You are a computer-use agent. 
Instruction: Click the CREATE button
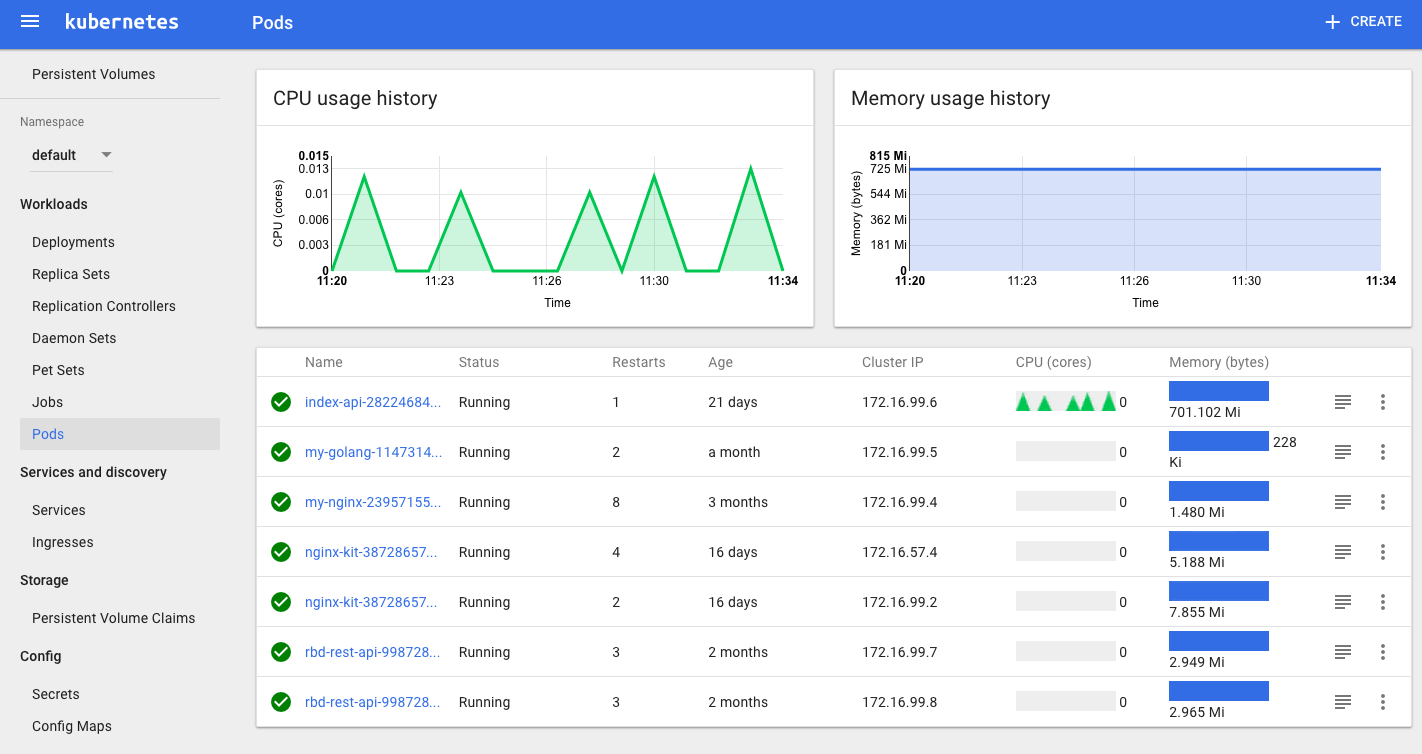(1363, 22)
